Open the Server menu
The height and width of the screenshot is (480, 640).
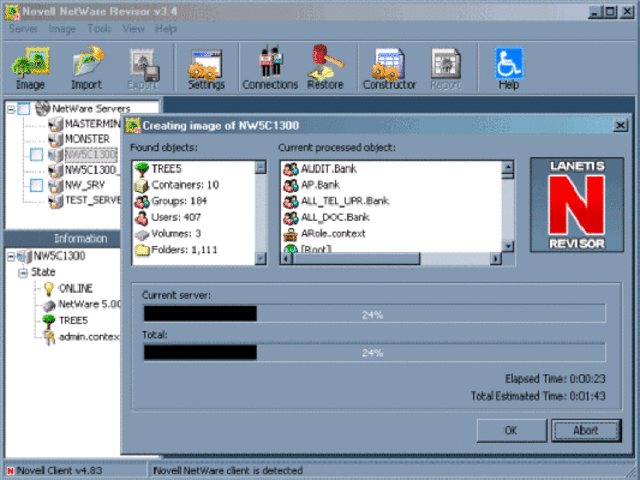(23, 29)
